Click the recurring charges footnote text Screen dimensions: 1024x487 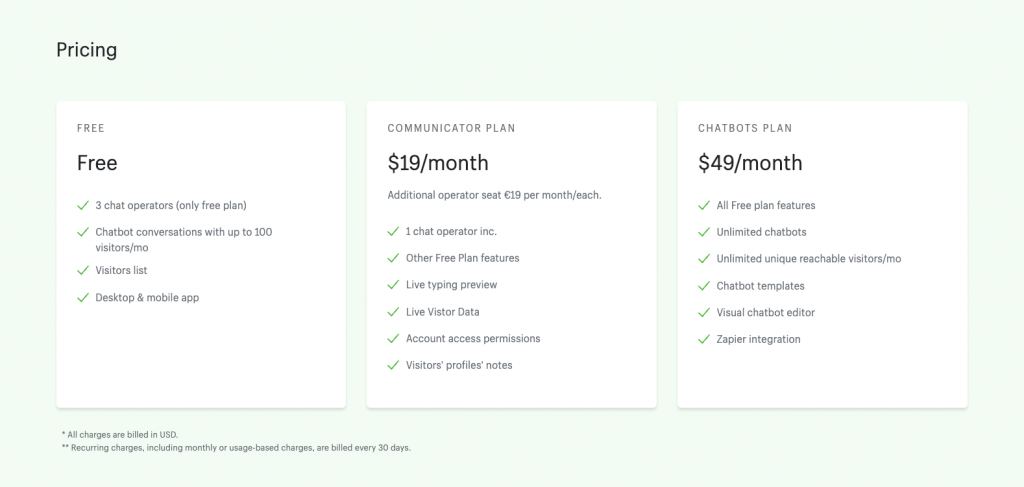[x=236, y=448]
